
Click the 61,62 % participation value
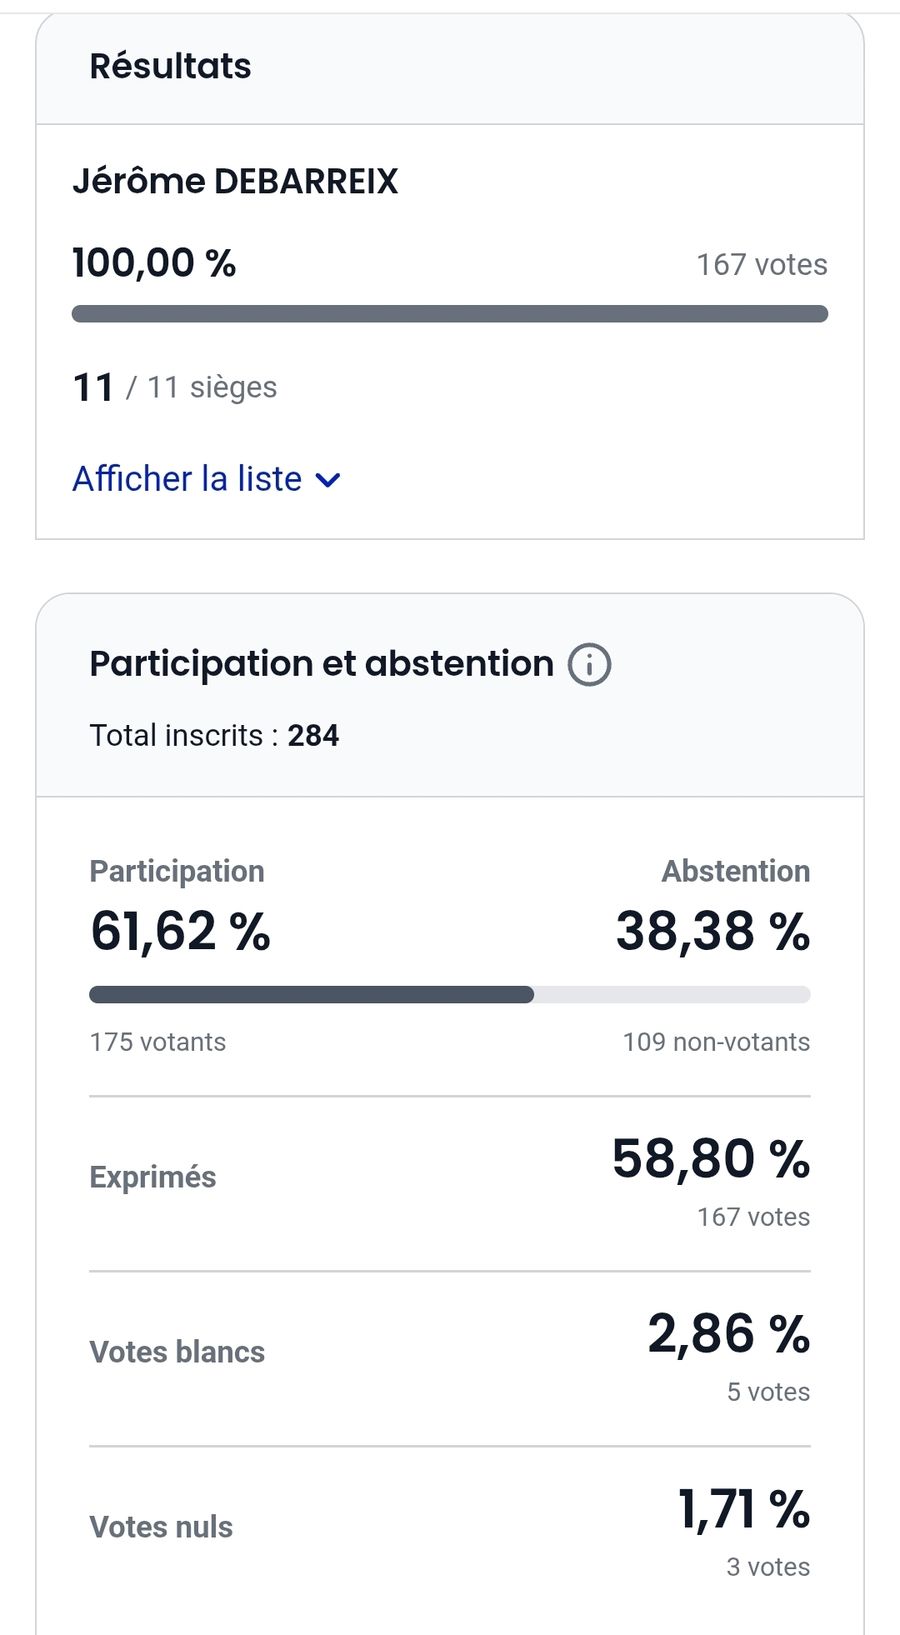[180, 931]
